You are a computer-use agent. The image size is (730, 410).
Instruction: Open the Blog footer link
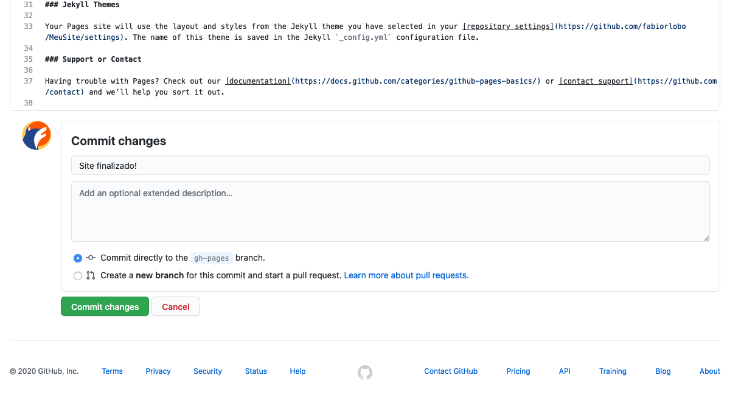[663, 371]
